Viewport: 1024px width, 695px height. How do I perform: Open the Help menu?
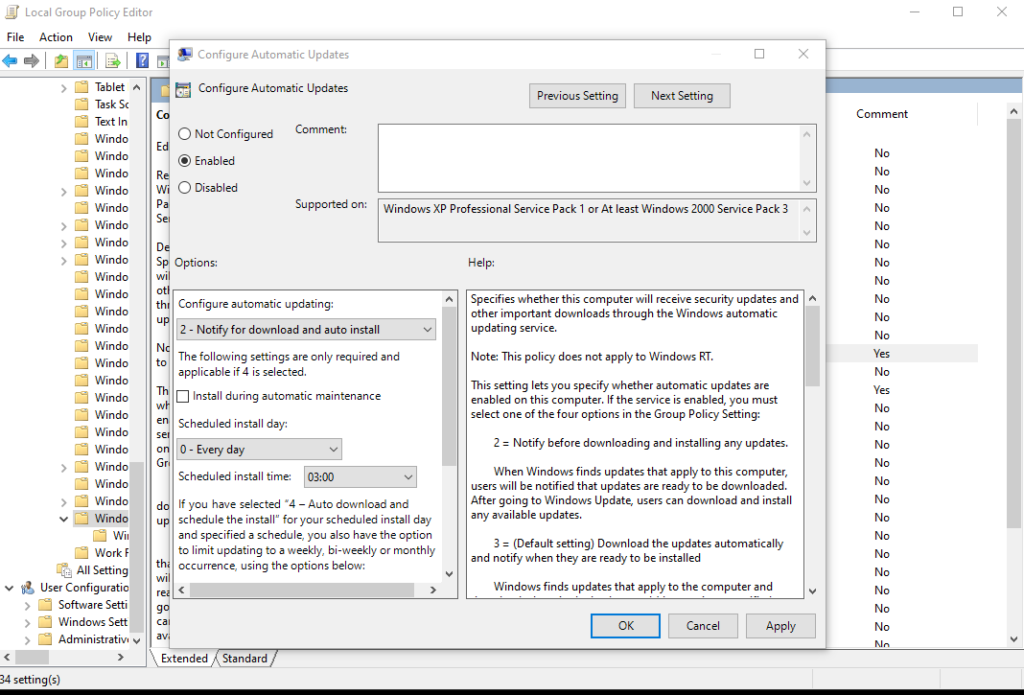tap(139, 37)
